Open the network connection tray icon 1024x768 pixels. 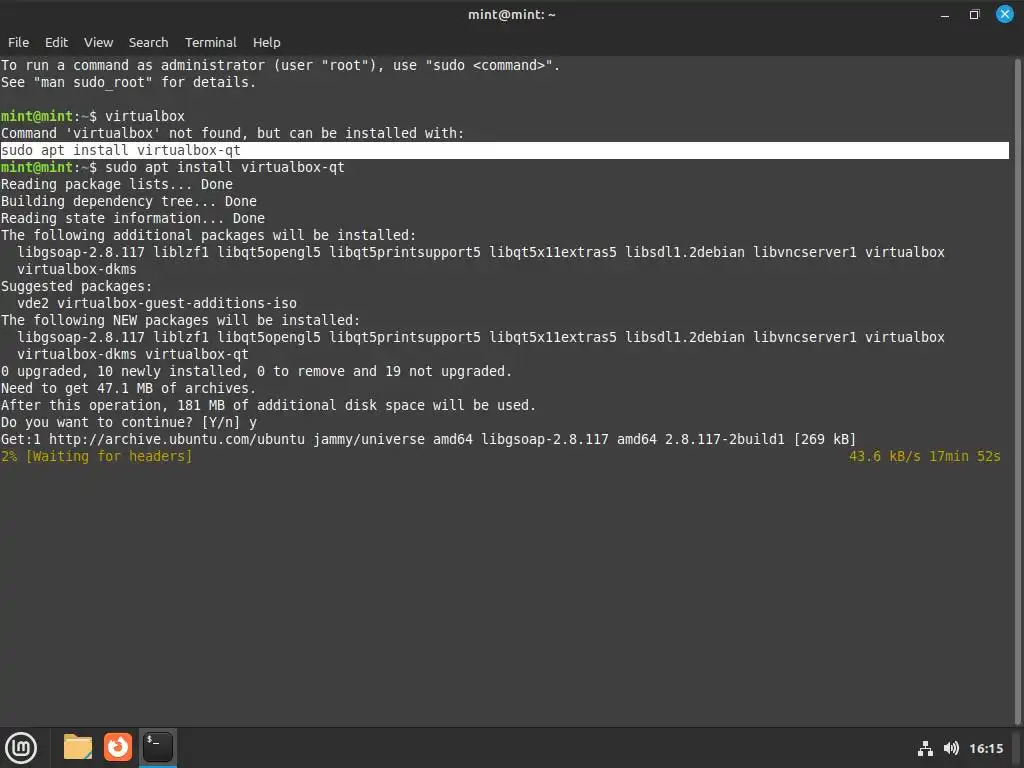[925, 748]
